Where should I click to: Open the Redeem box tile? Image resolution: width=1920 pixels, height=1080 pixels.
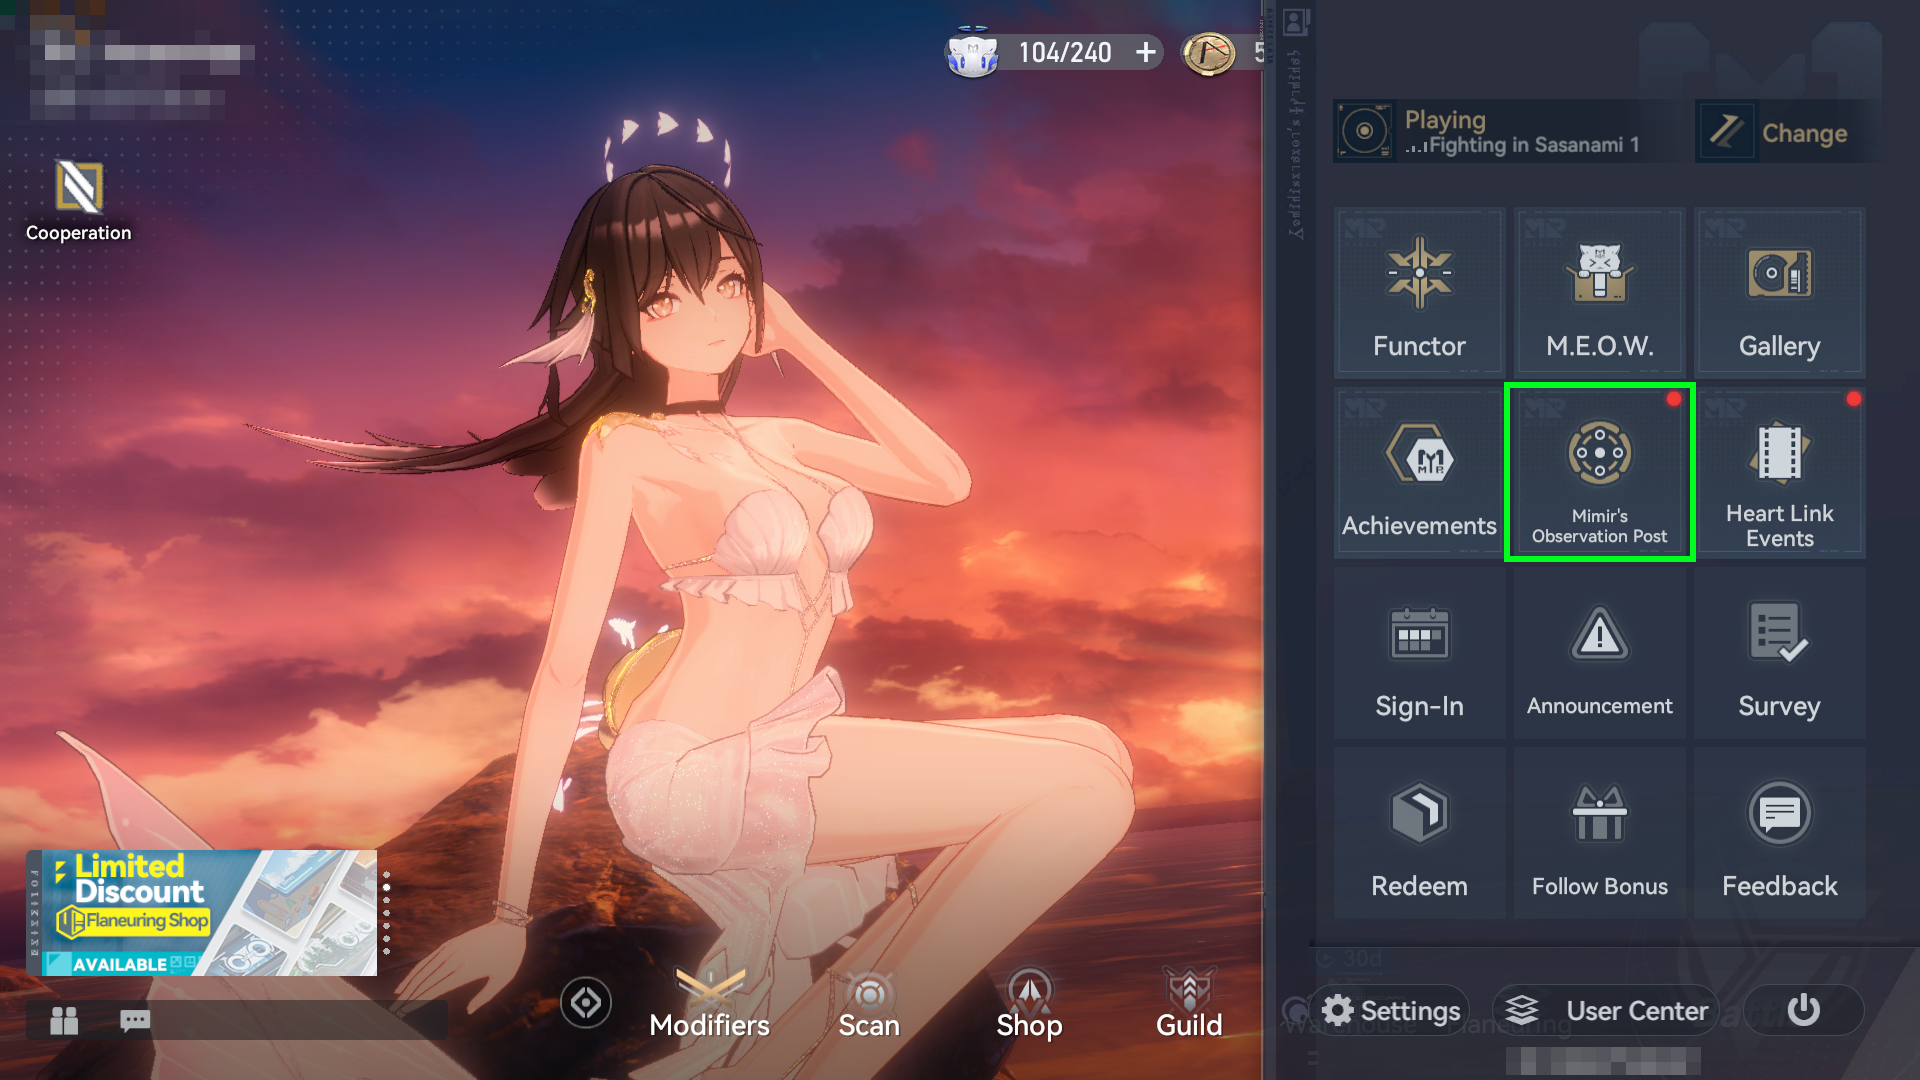pyautogui.click(x=1419, y=834)
